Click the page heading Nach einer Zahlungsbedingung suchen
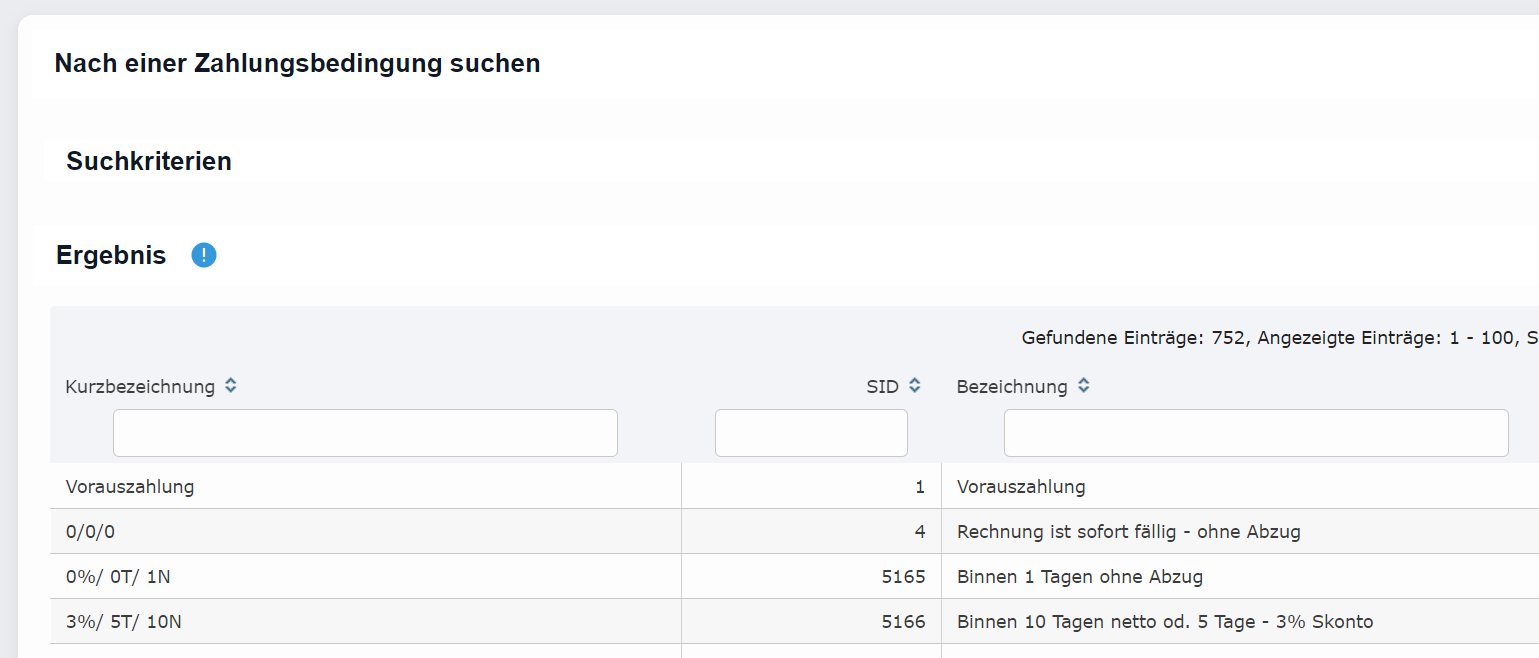This screenshot has width=1539, height=658. tap(296, 63)
